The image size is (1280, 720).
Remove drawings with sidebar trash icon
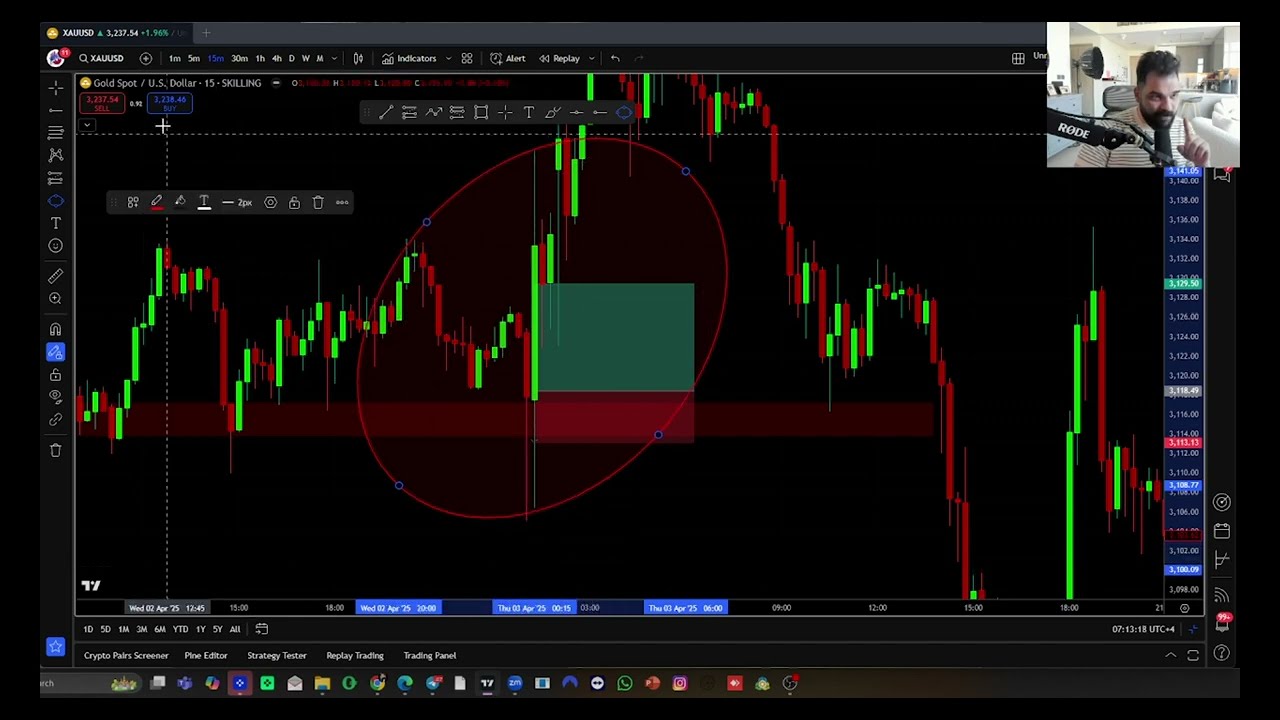(55, 451)
